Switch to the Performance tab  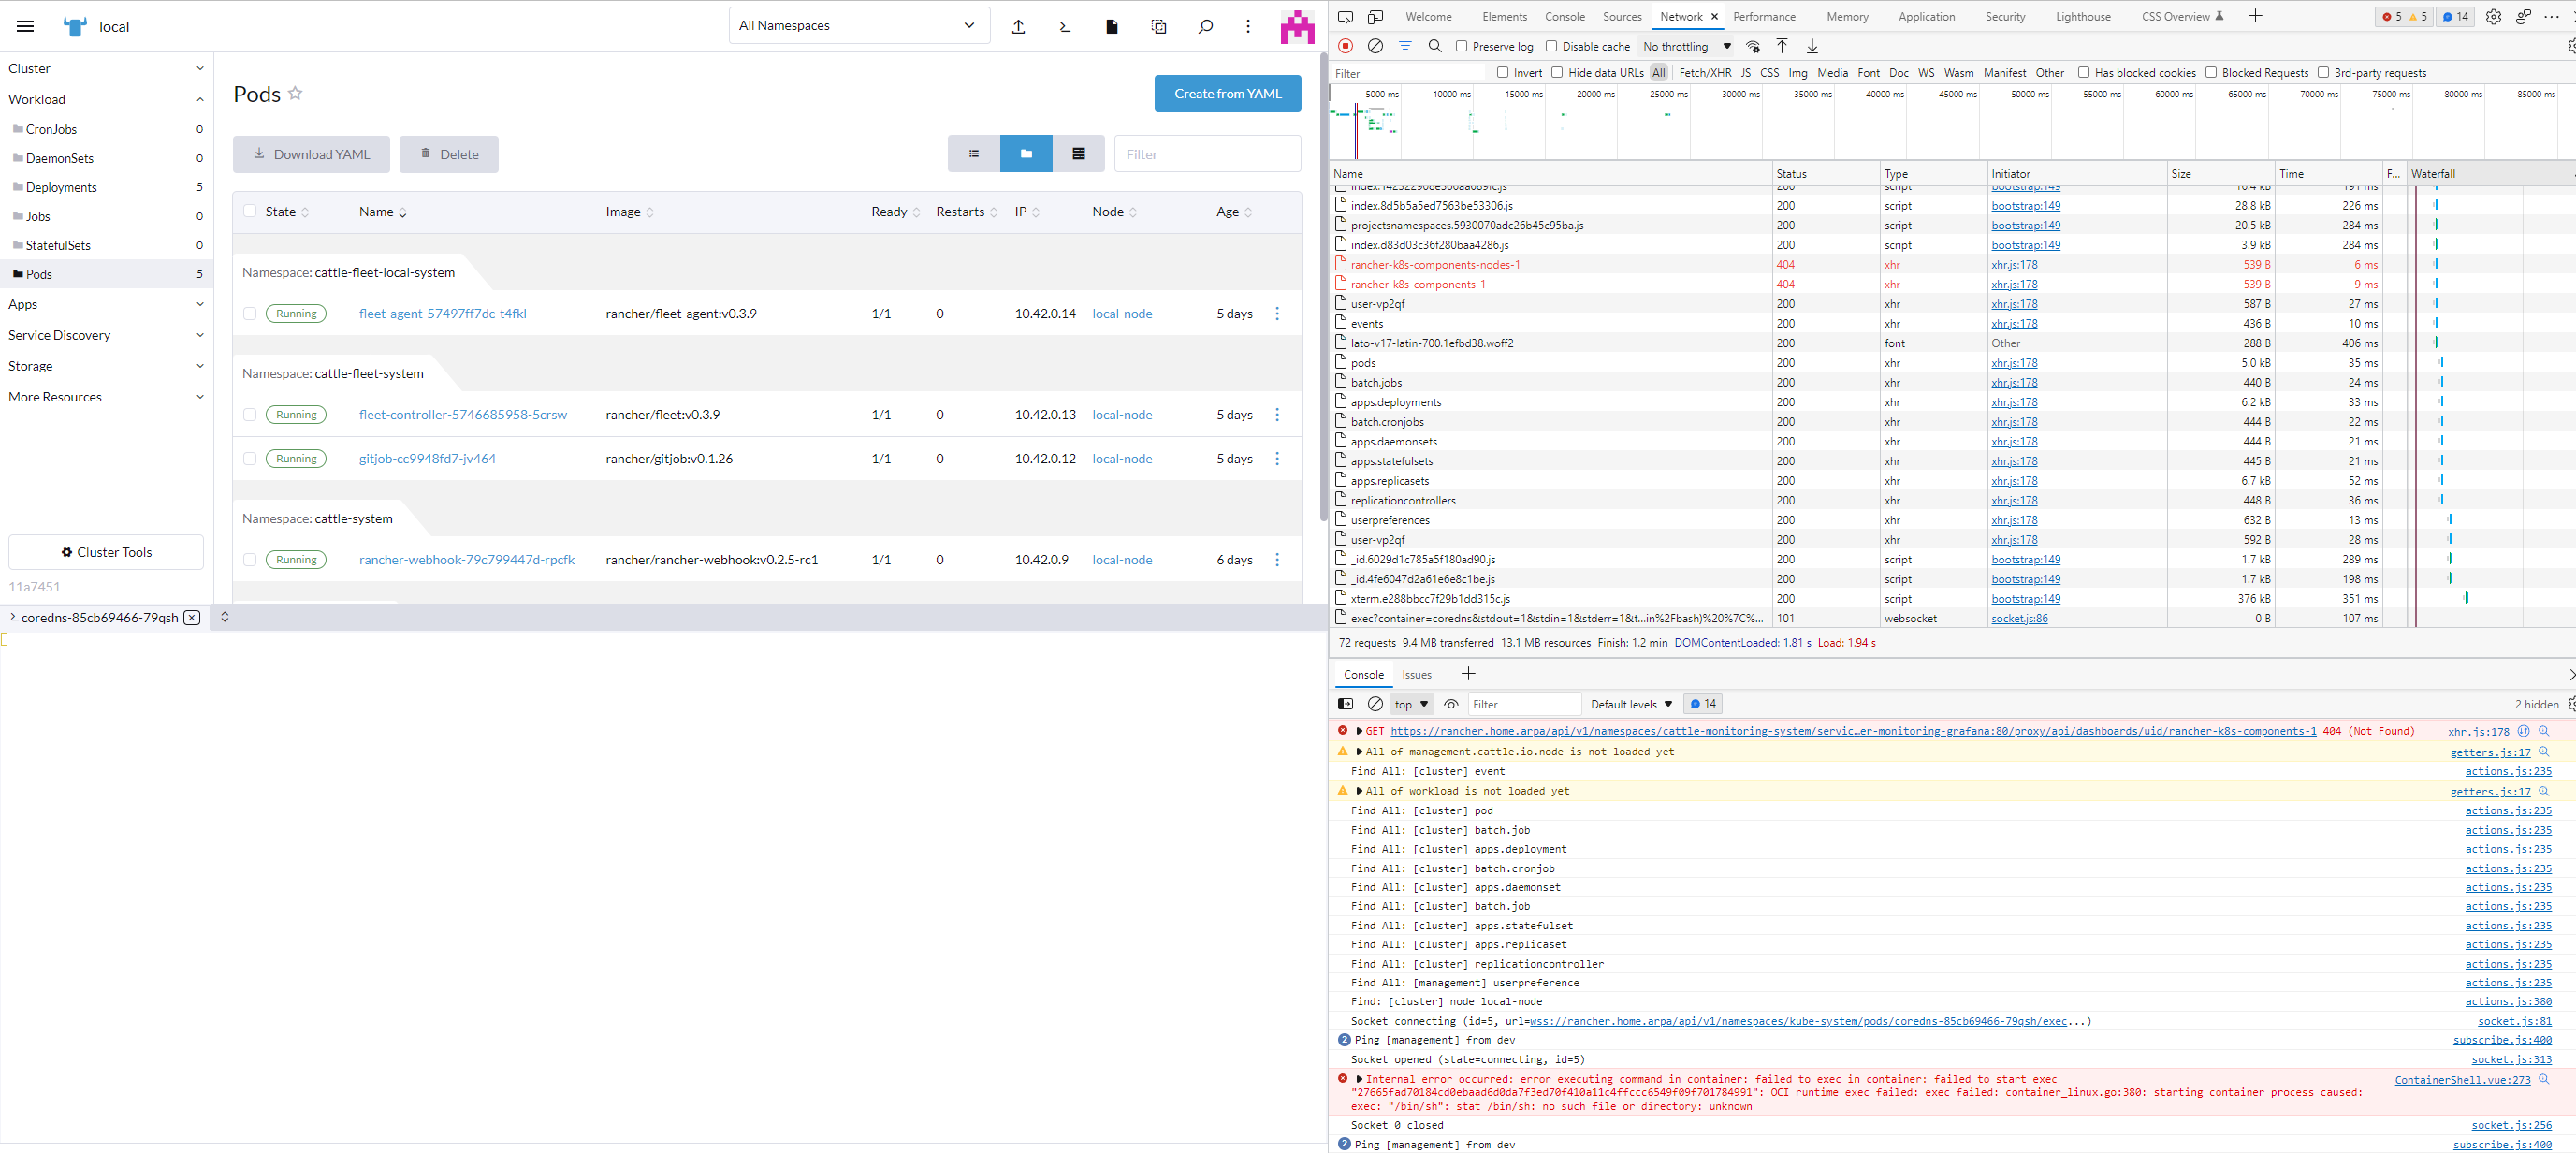pyautogui.click(x=1764, y=16)
